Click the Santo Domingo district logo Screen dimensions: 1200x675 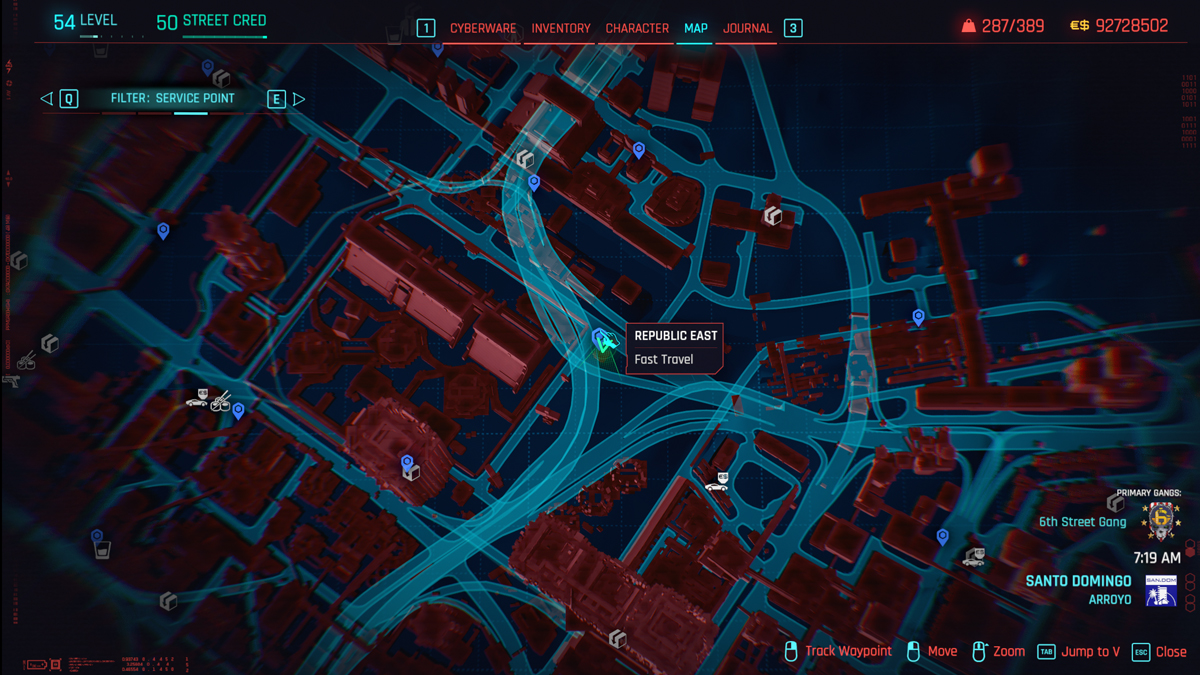(1161, 589)
